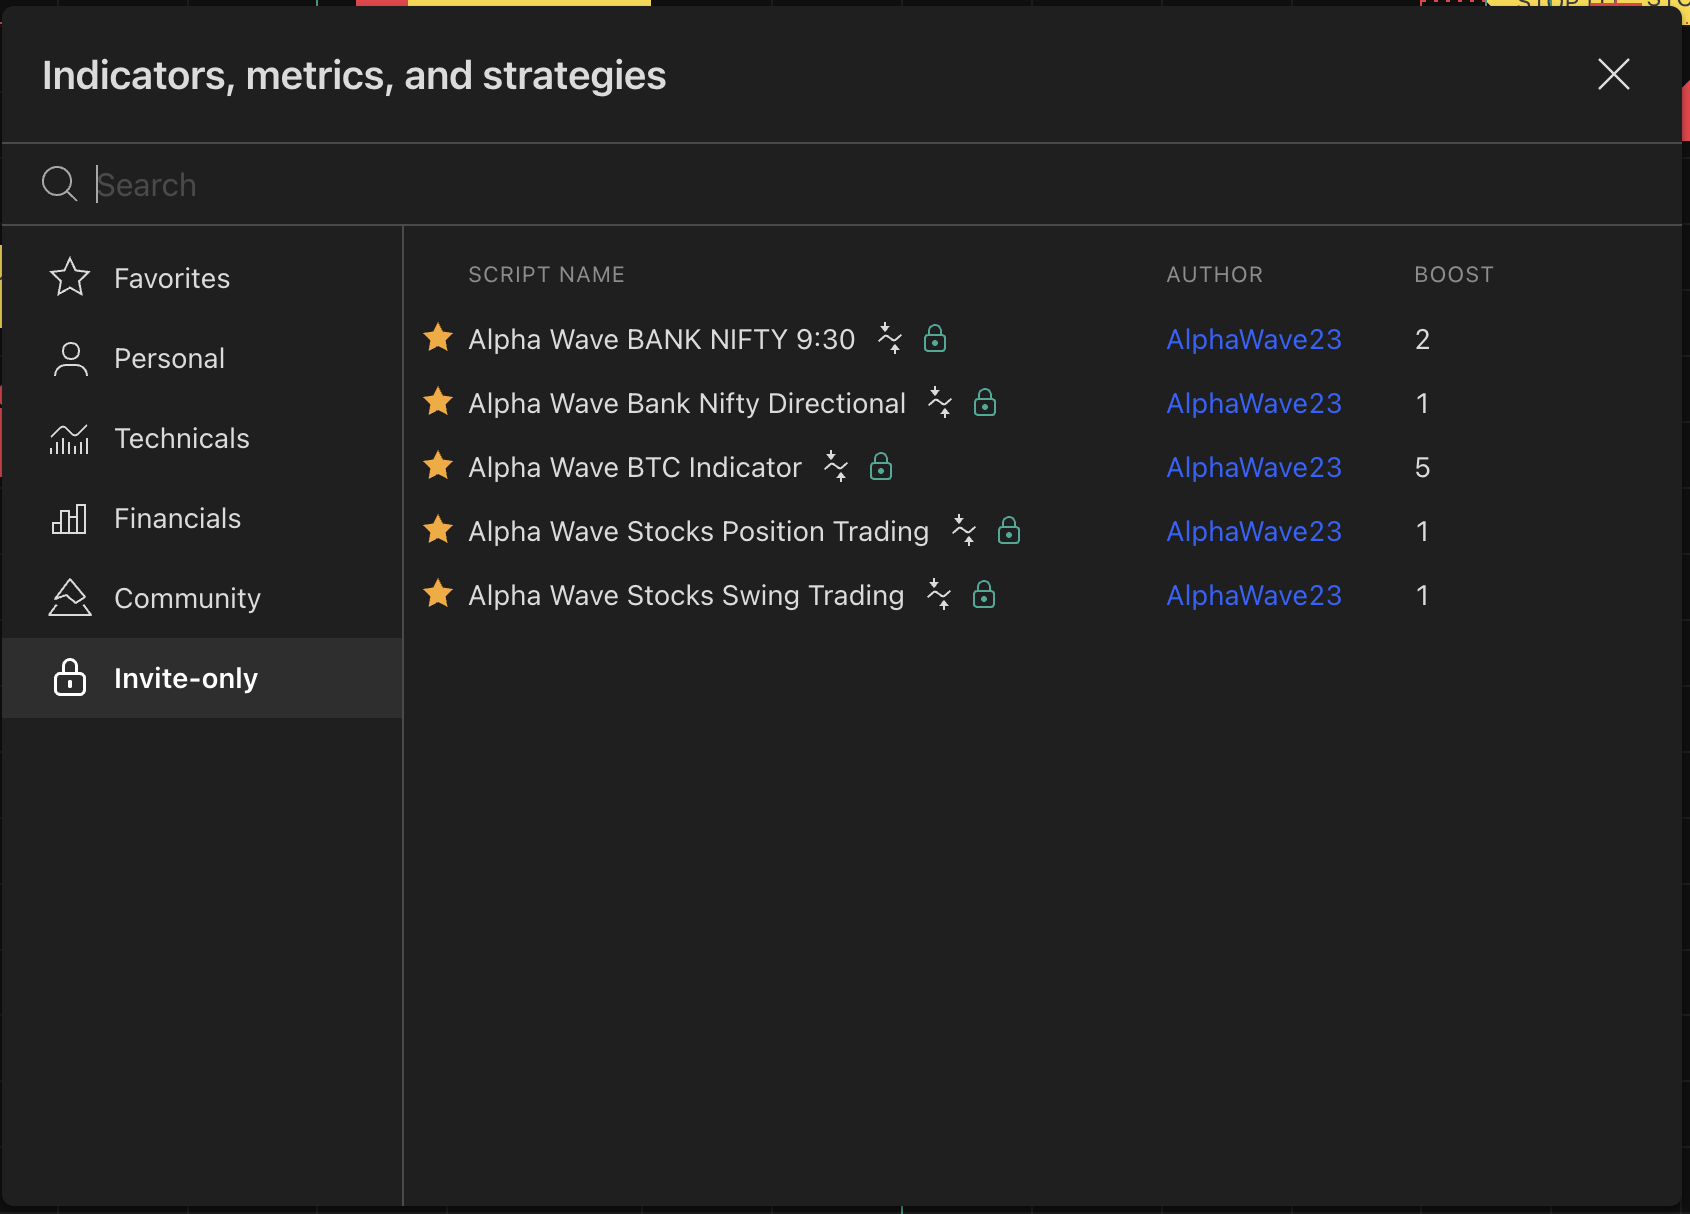Unfavorite Alpha Wave BANK NIFTY 9:30 star

click(x=438, y=338)
